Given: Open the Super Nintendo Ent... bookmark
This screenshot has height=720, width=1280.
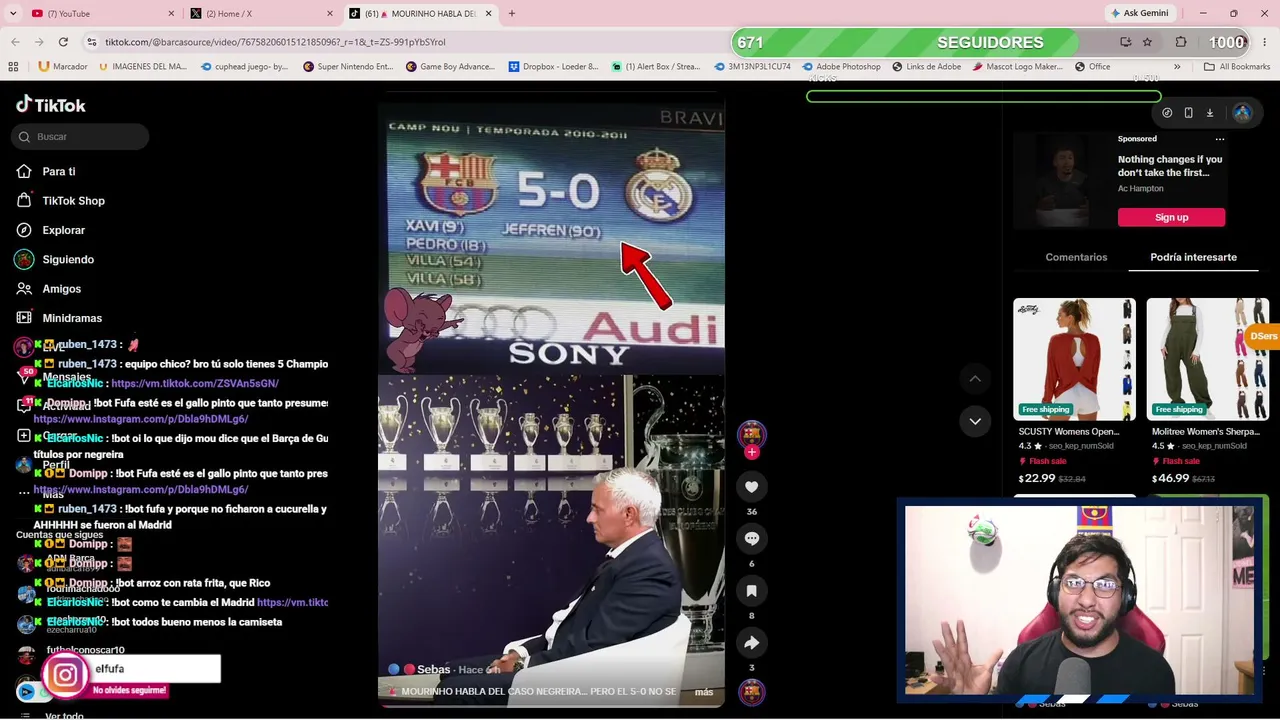Looking at the screenshot, I should click(x=347, y=67).
